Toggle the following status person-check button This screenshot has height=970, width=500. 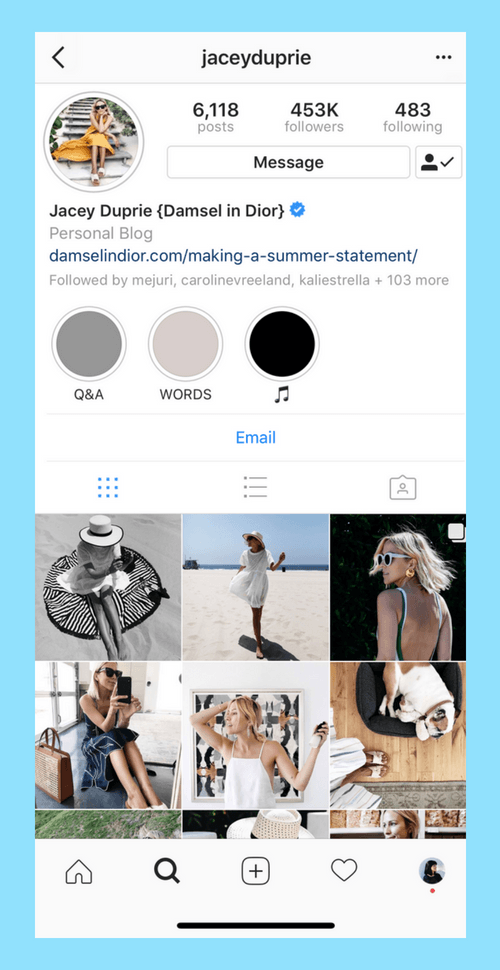point(439,162)
